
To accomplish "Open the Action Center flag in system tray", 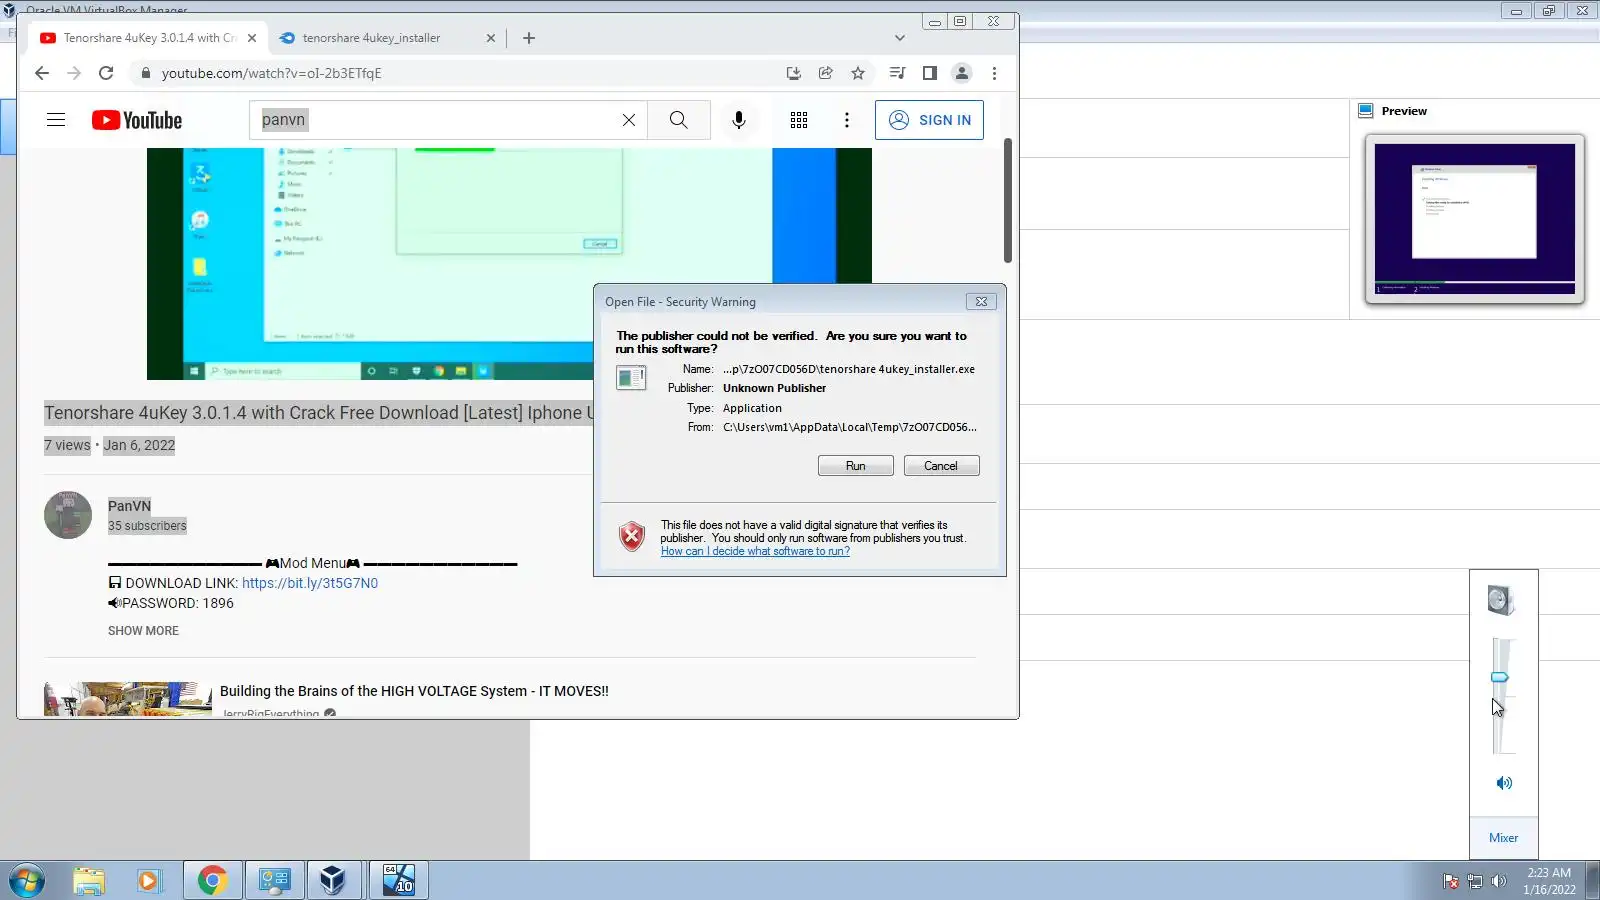I will pyautogui.click(x=1451, y=881).
